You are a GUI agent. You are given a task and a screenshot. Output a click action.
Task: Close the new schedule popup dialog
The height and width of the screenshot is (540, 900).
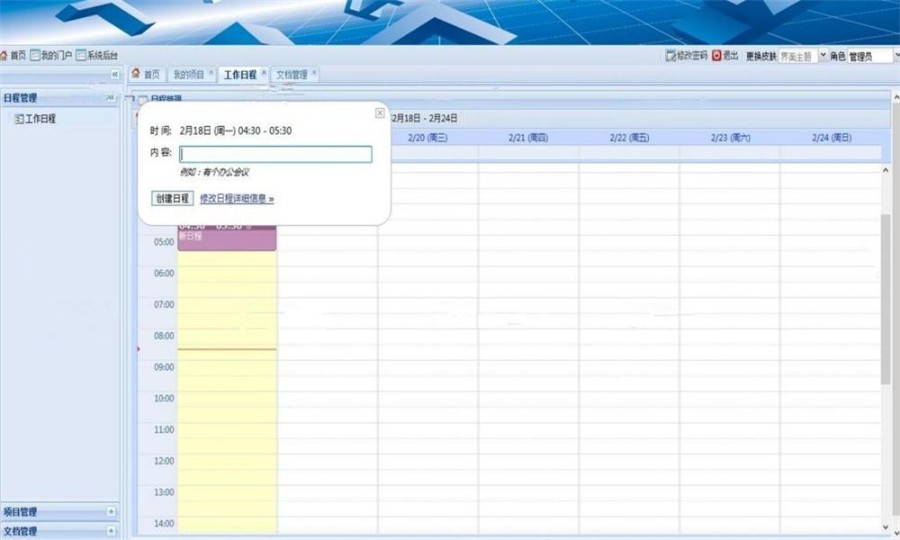pyautogui.click(x=379, y=113)
